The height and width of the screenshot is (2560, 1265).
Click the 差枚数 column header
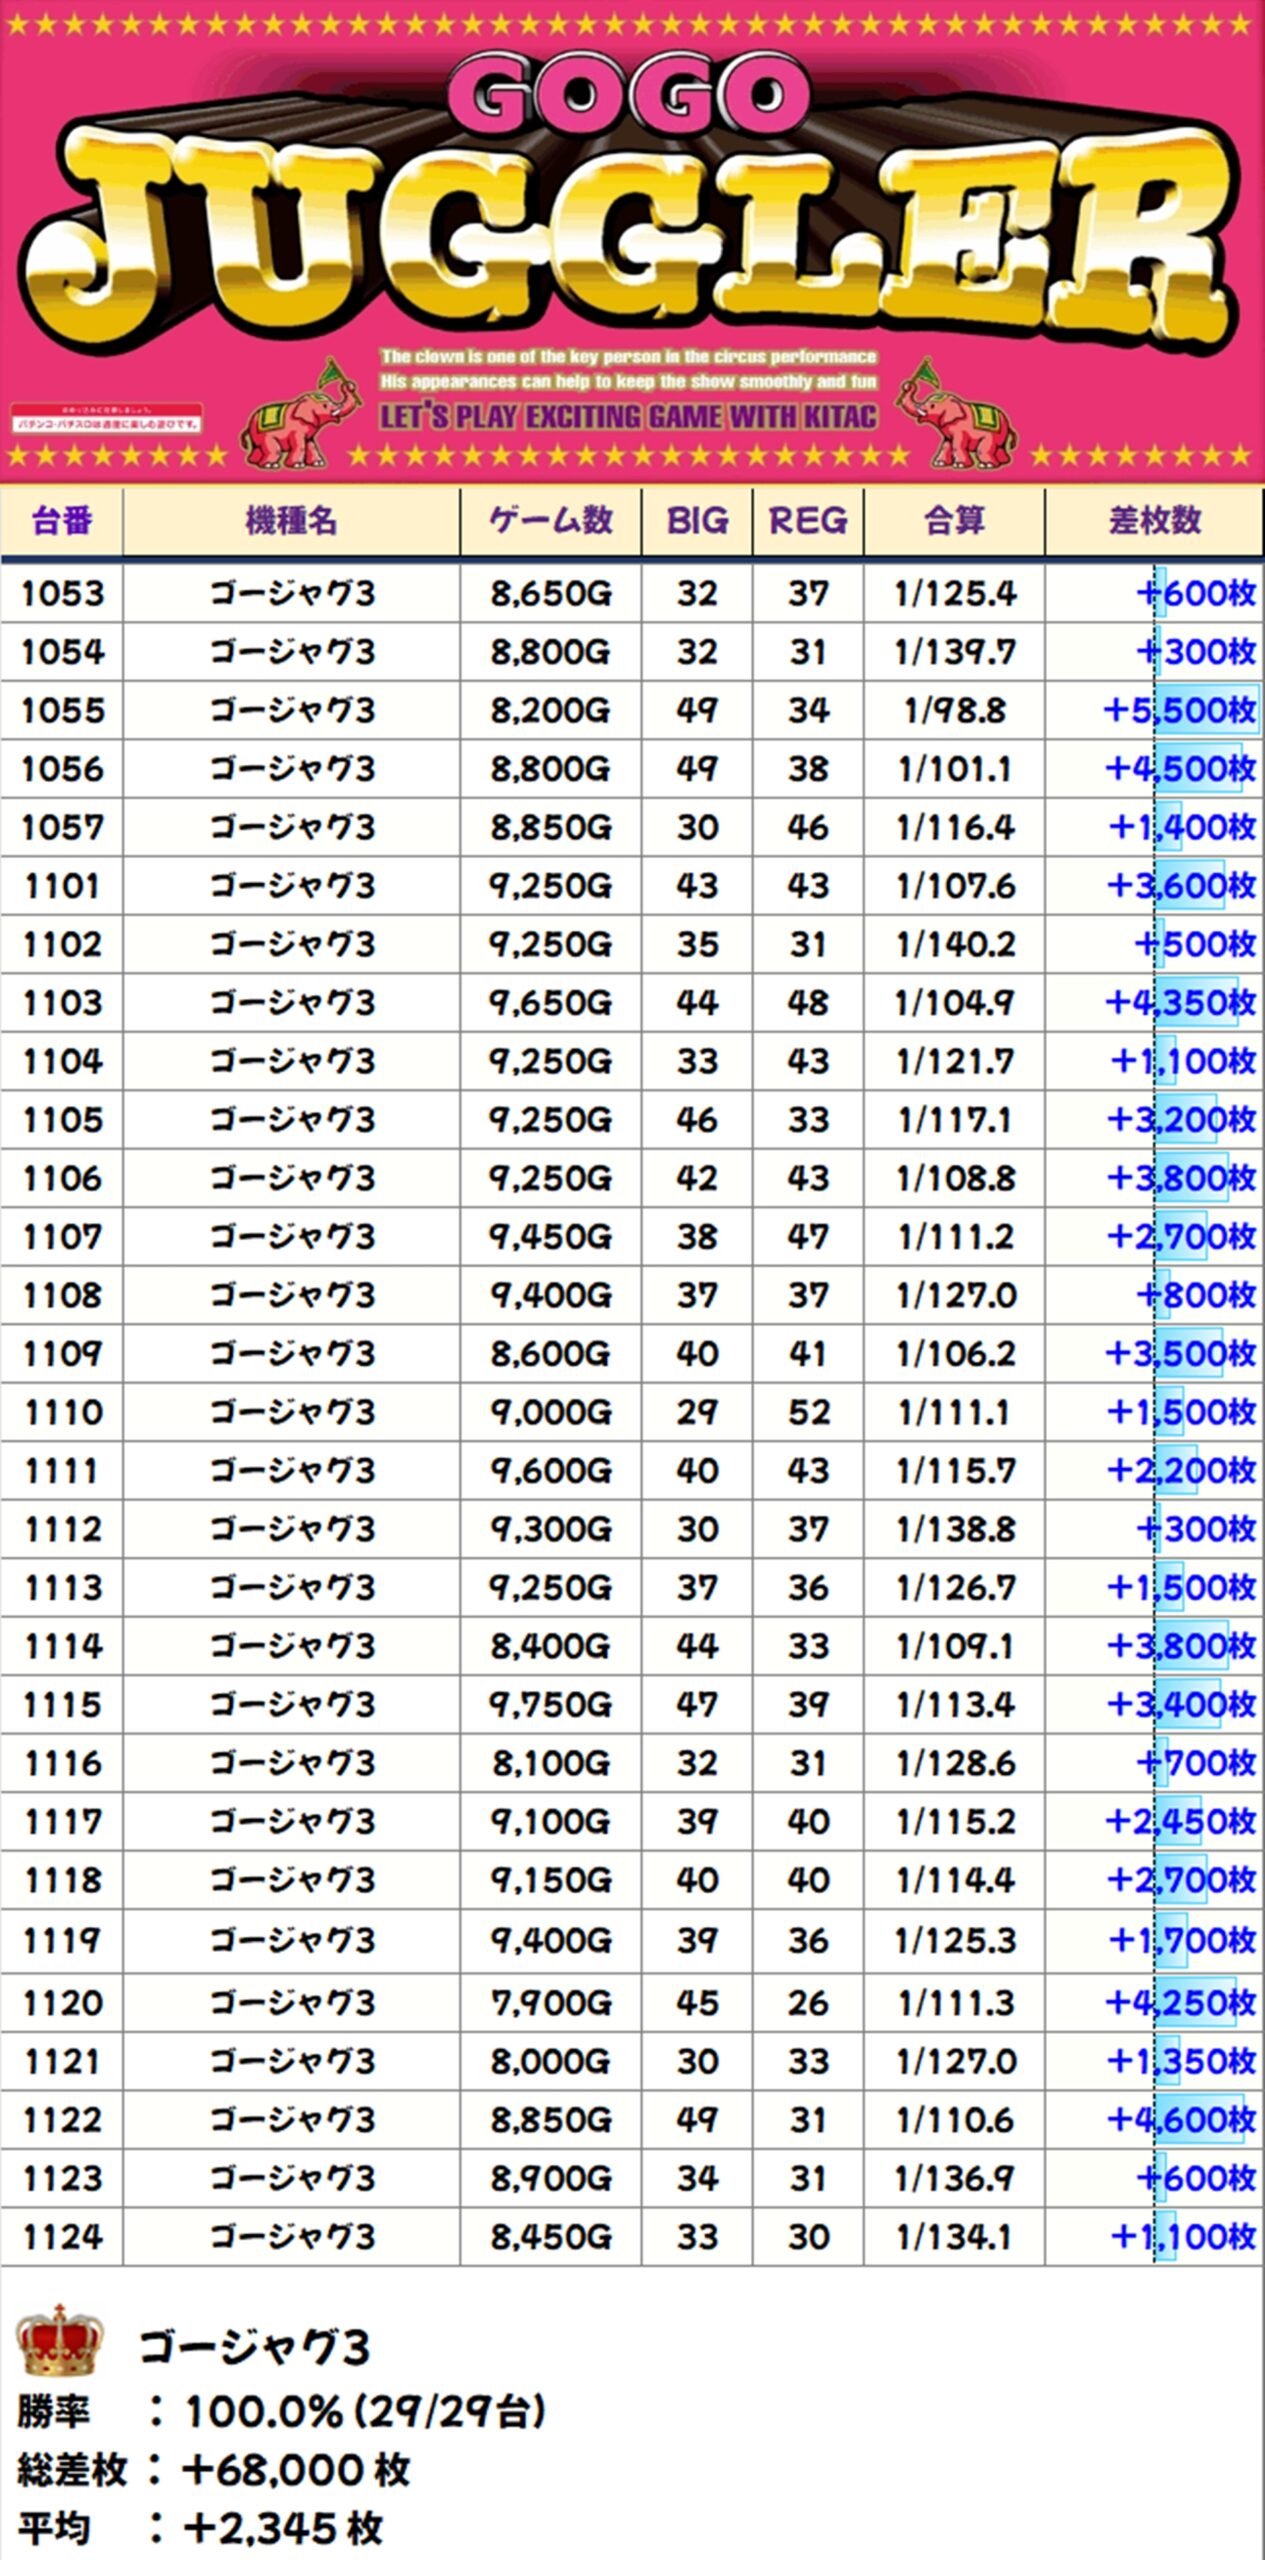pos(1154,521)
